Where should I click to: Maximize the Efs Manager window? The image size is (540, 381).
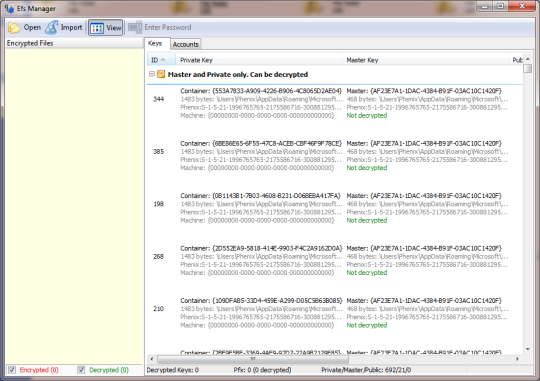click(500, 6)
